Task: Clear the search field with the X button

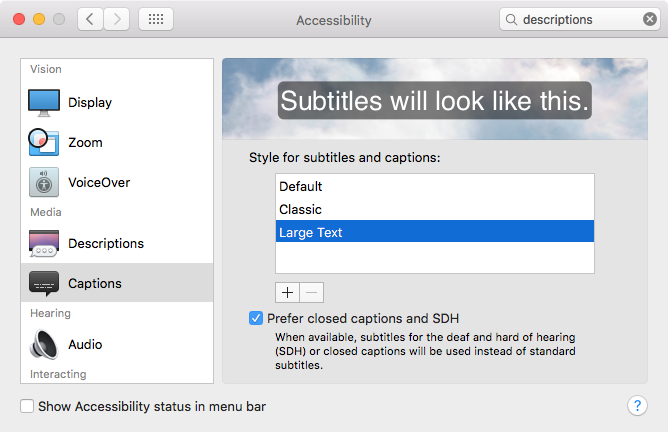Action: pyautogui.click(x=650, y=19)
